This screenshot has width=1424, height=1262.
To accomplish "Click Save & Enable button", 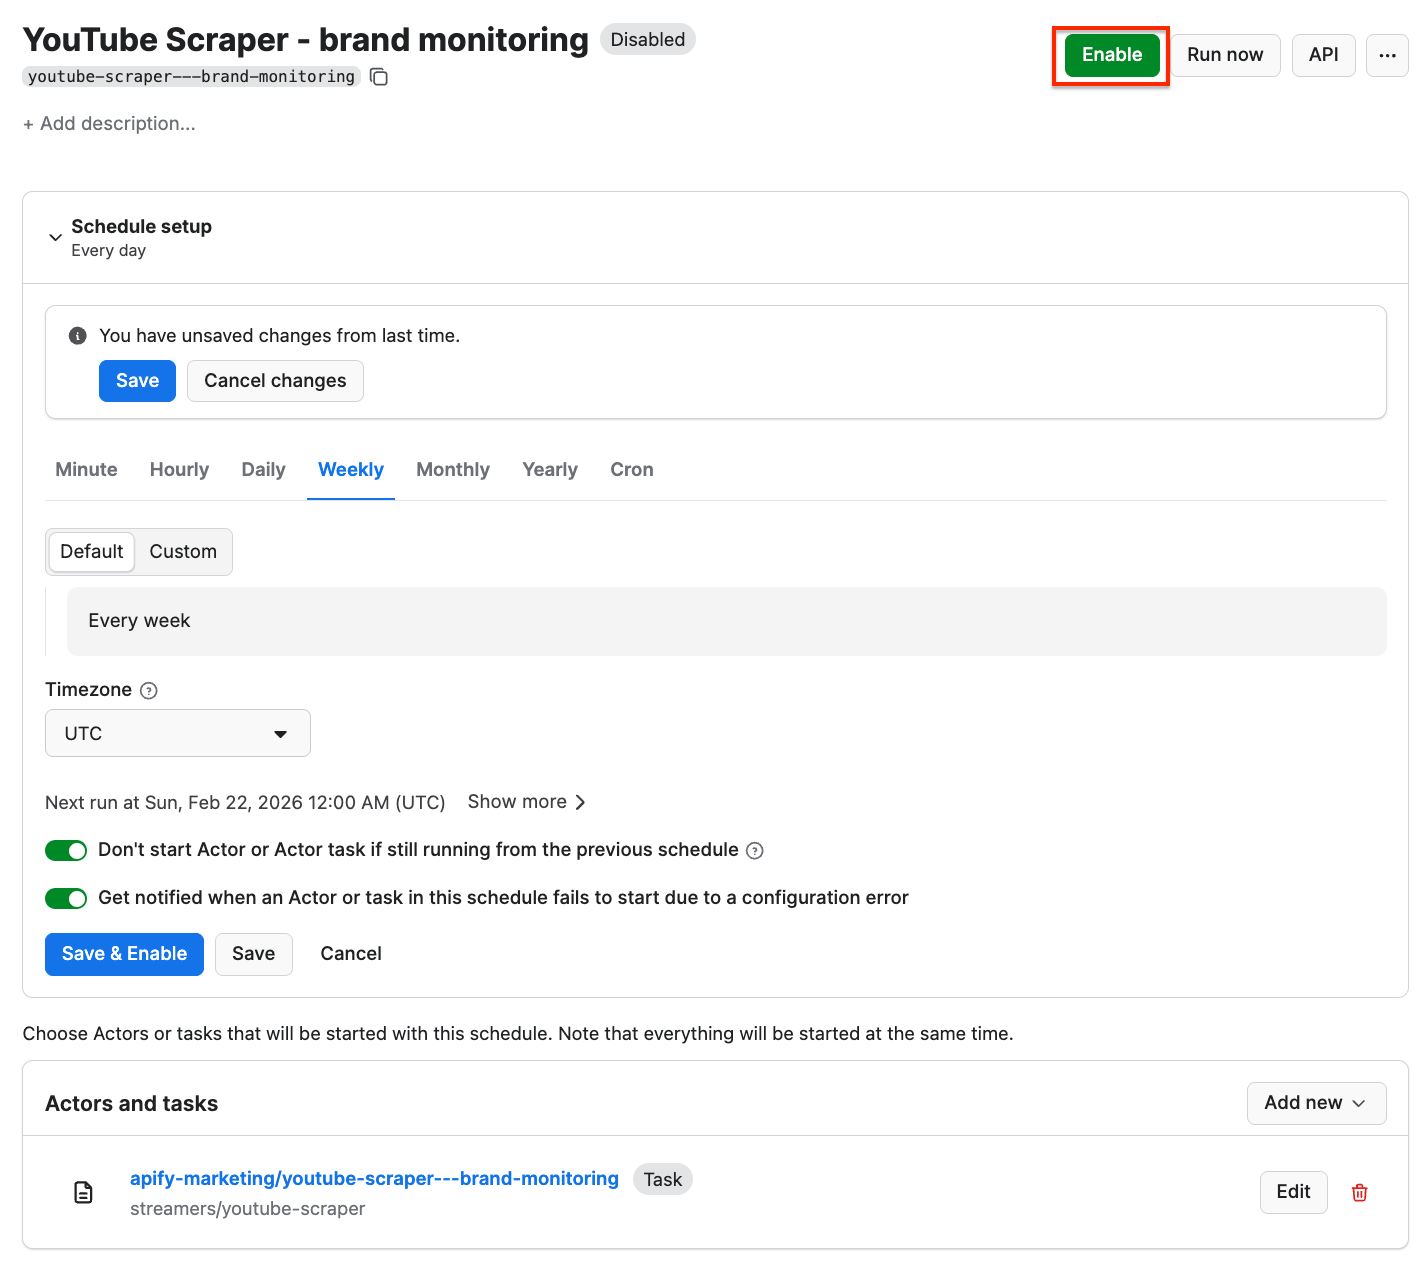I will 124,954.
